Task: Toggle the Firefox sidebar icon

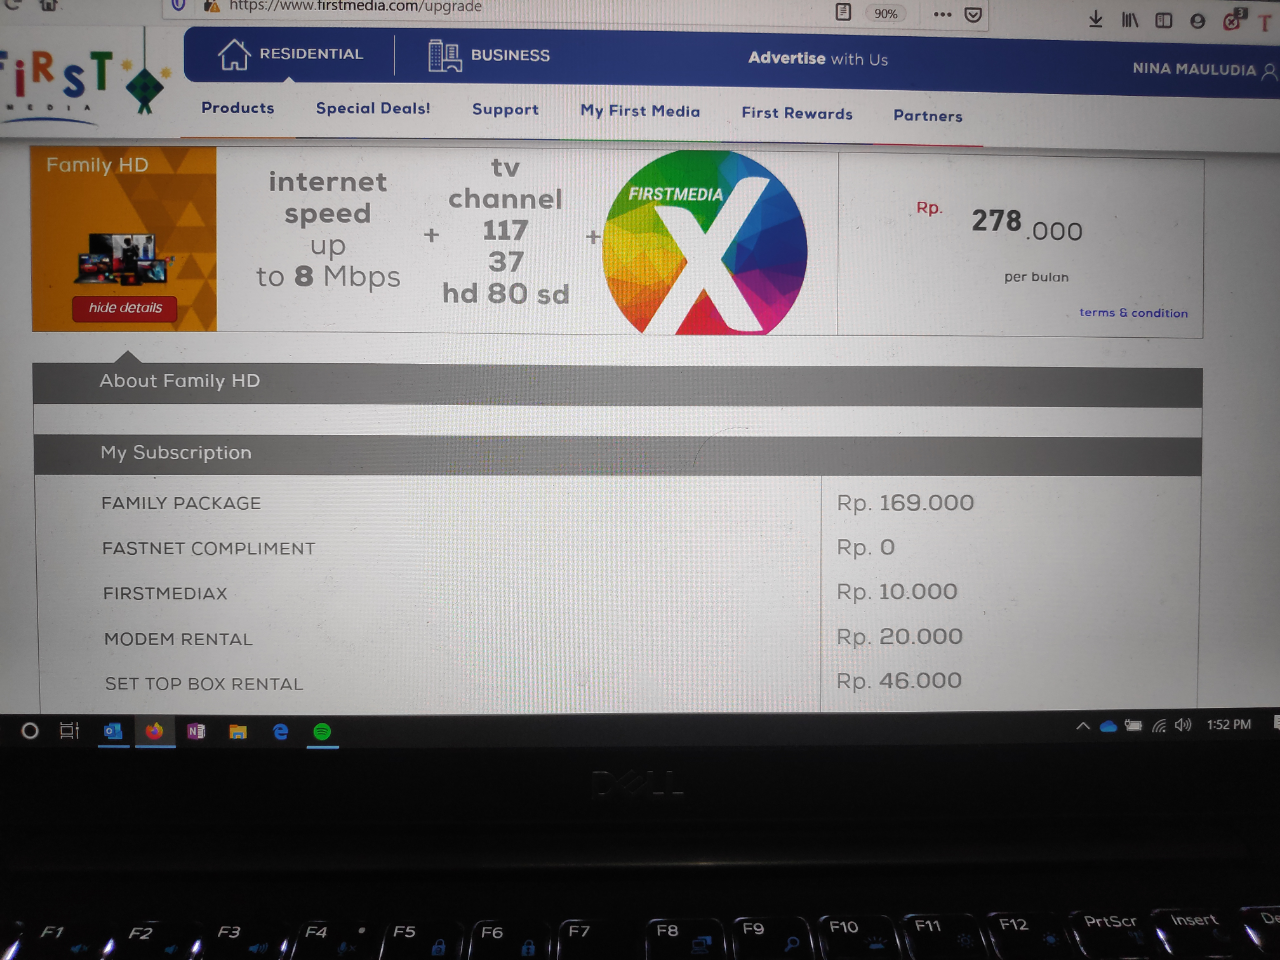Action: [x=1164, y=20]
